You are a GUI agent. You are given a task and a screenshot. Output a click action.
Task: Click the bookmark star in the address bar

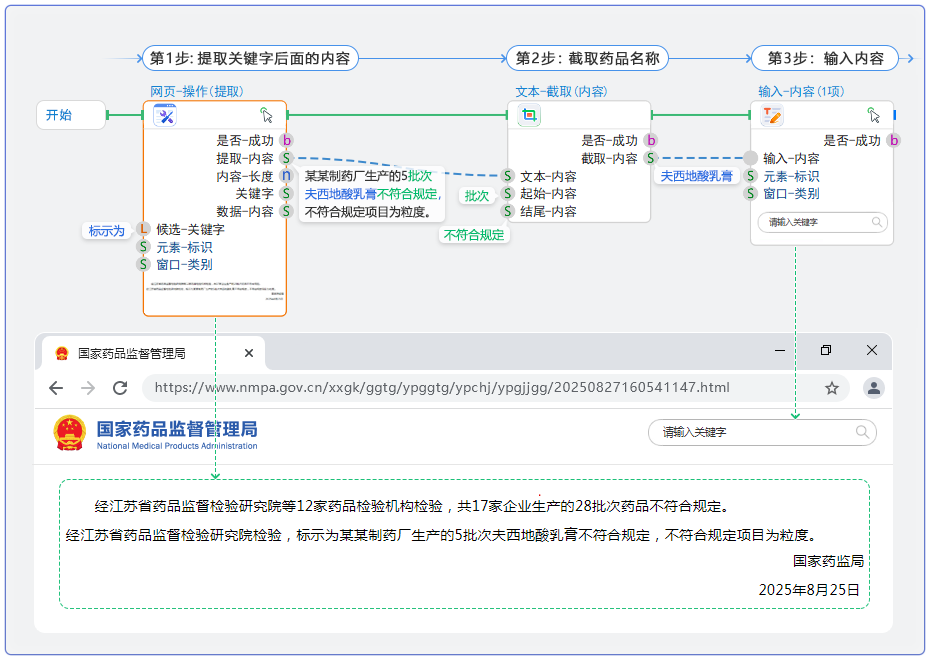(x=831, y=388)
